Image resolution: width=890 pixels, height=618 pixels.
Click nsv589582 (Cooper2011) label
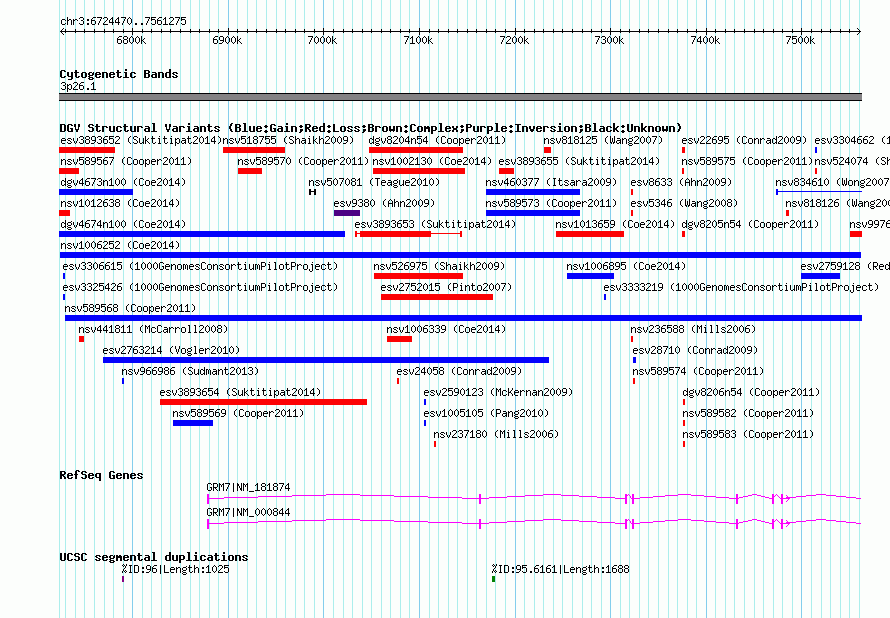point(748,413)
